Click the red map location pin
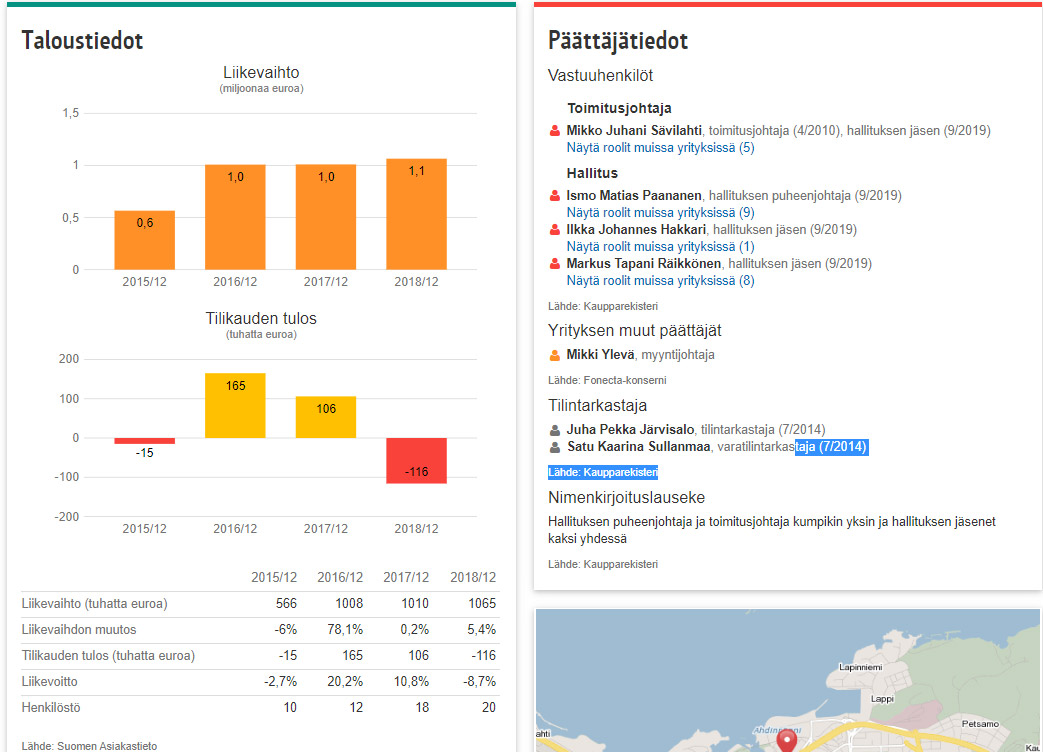1043x752 pixels. pyautogui.click(x=787, y=741)
